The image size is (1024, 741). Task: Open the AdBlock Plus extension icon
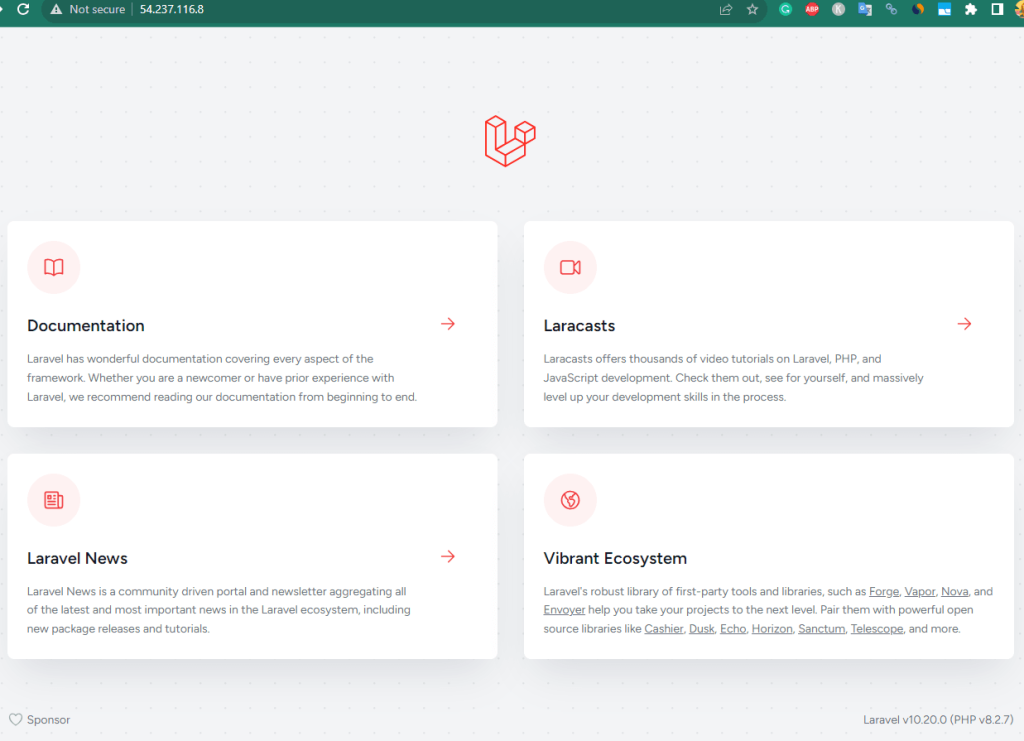[x=812, y=9]
